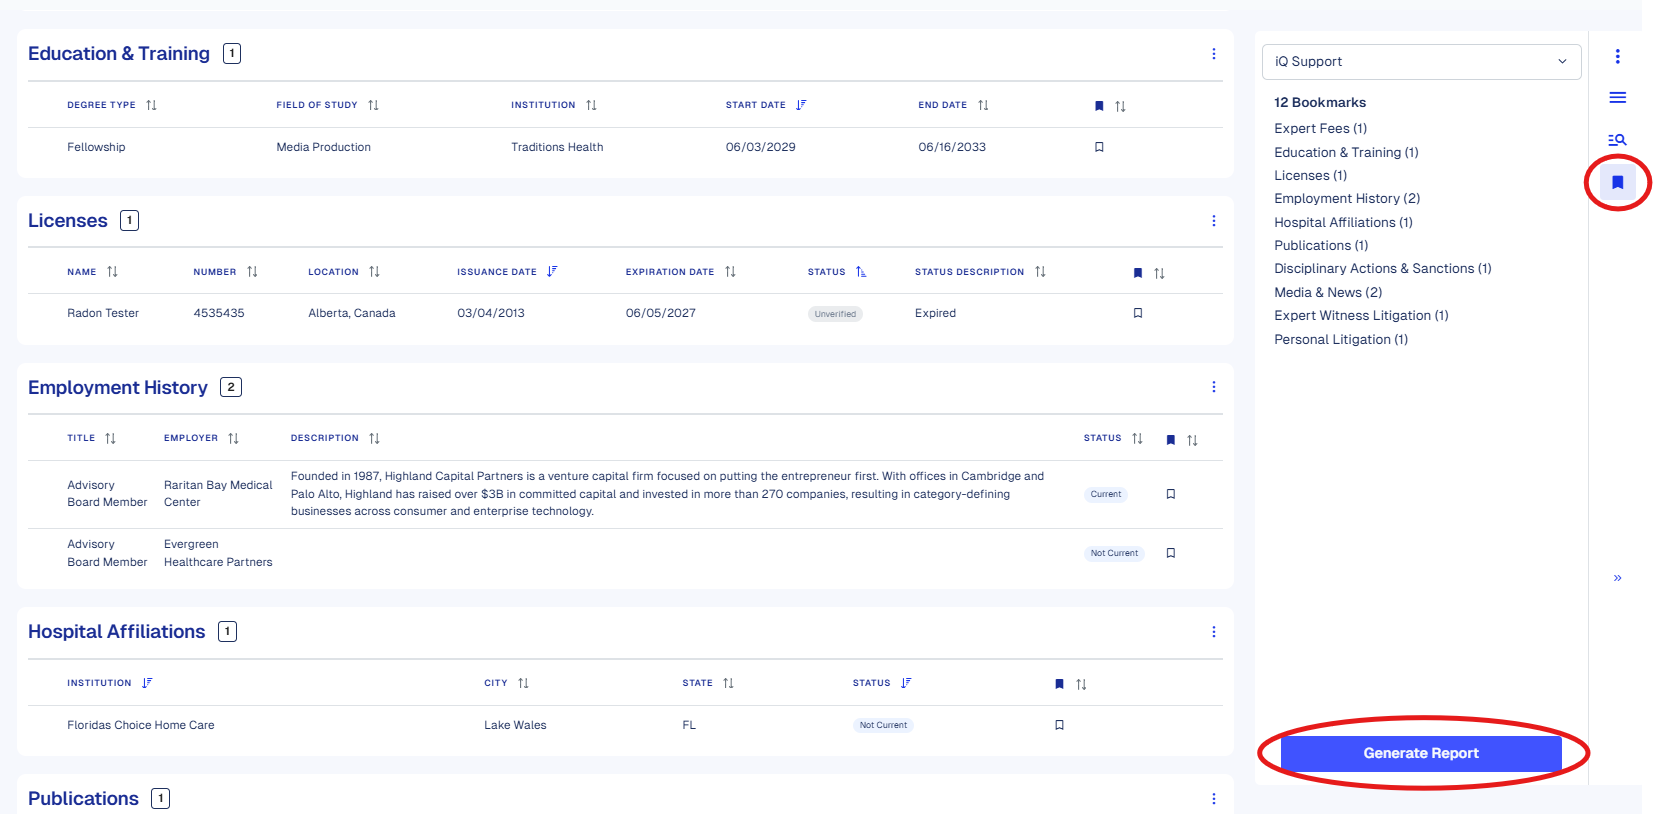Open the right sidebar three-dot menu
This screenshot has width=1653, height=814.
[1617, 57]
